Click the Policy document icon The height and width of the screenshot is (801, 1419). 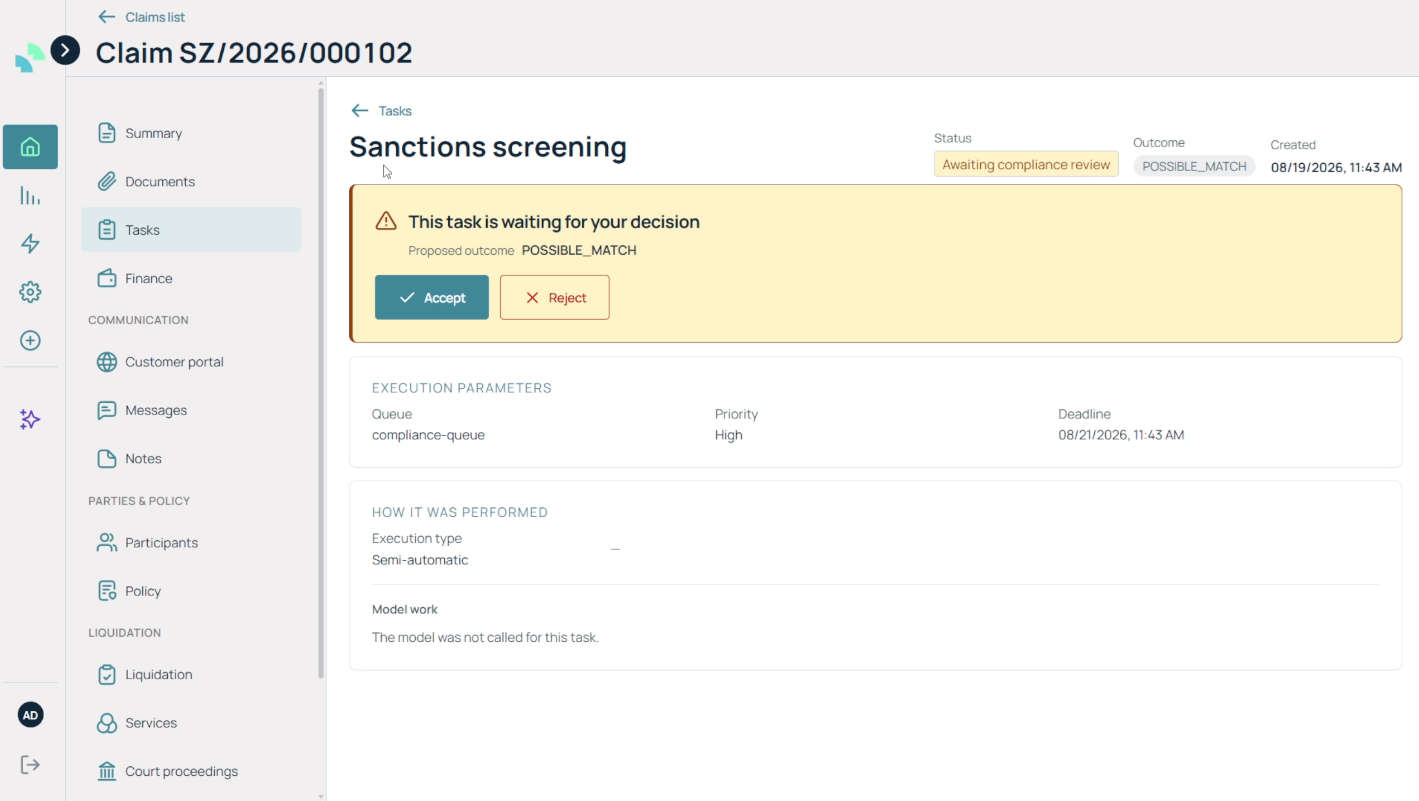coord(107,591)
